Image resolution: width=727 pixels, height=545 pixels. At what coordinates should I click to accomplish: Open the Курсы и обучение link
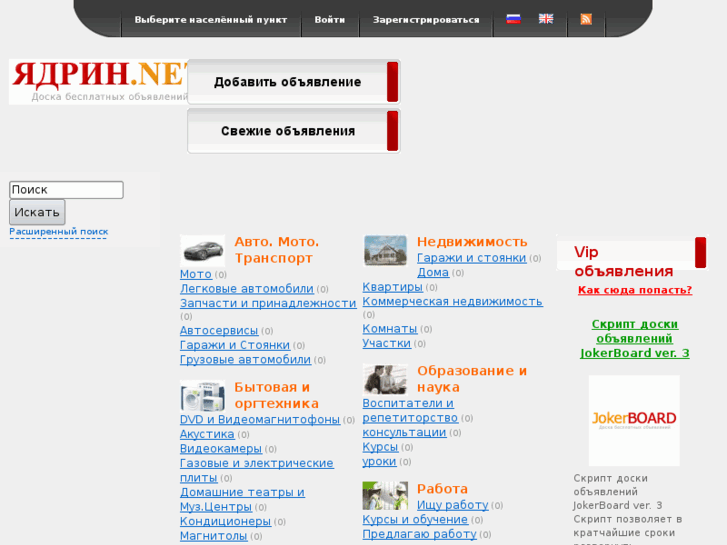pyautogui.click(x=415, y=519)
